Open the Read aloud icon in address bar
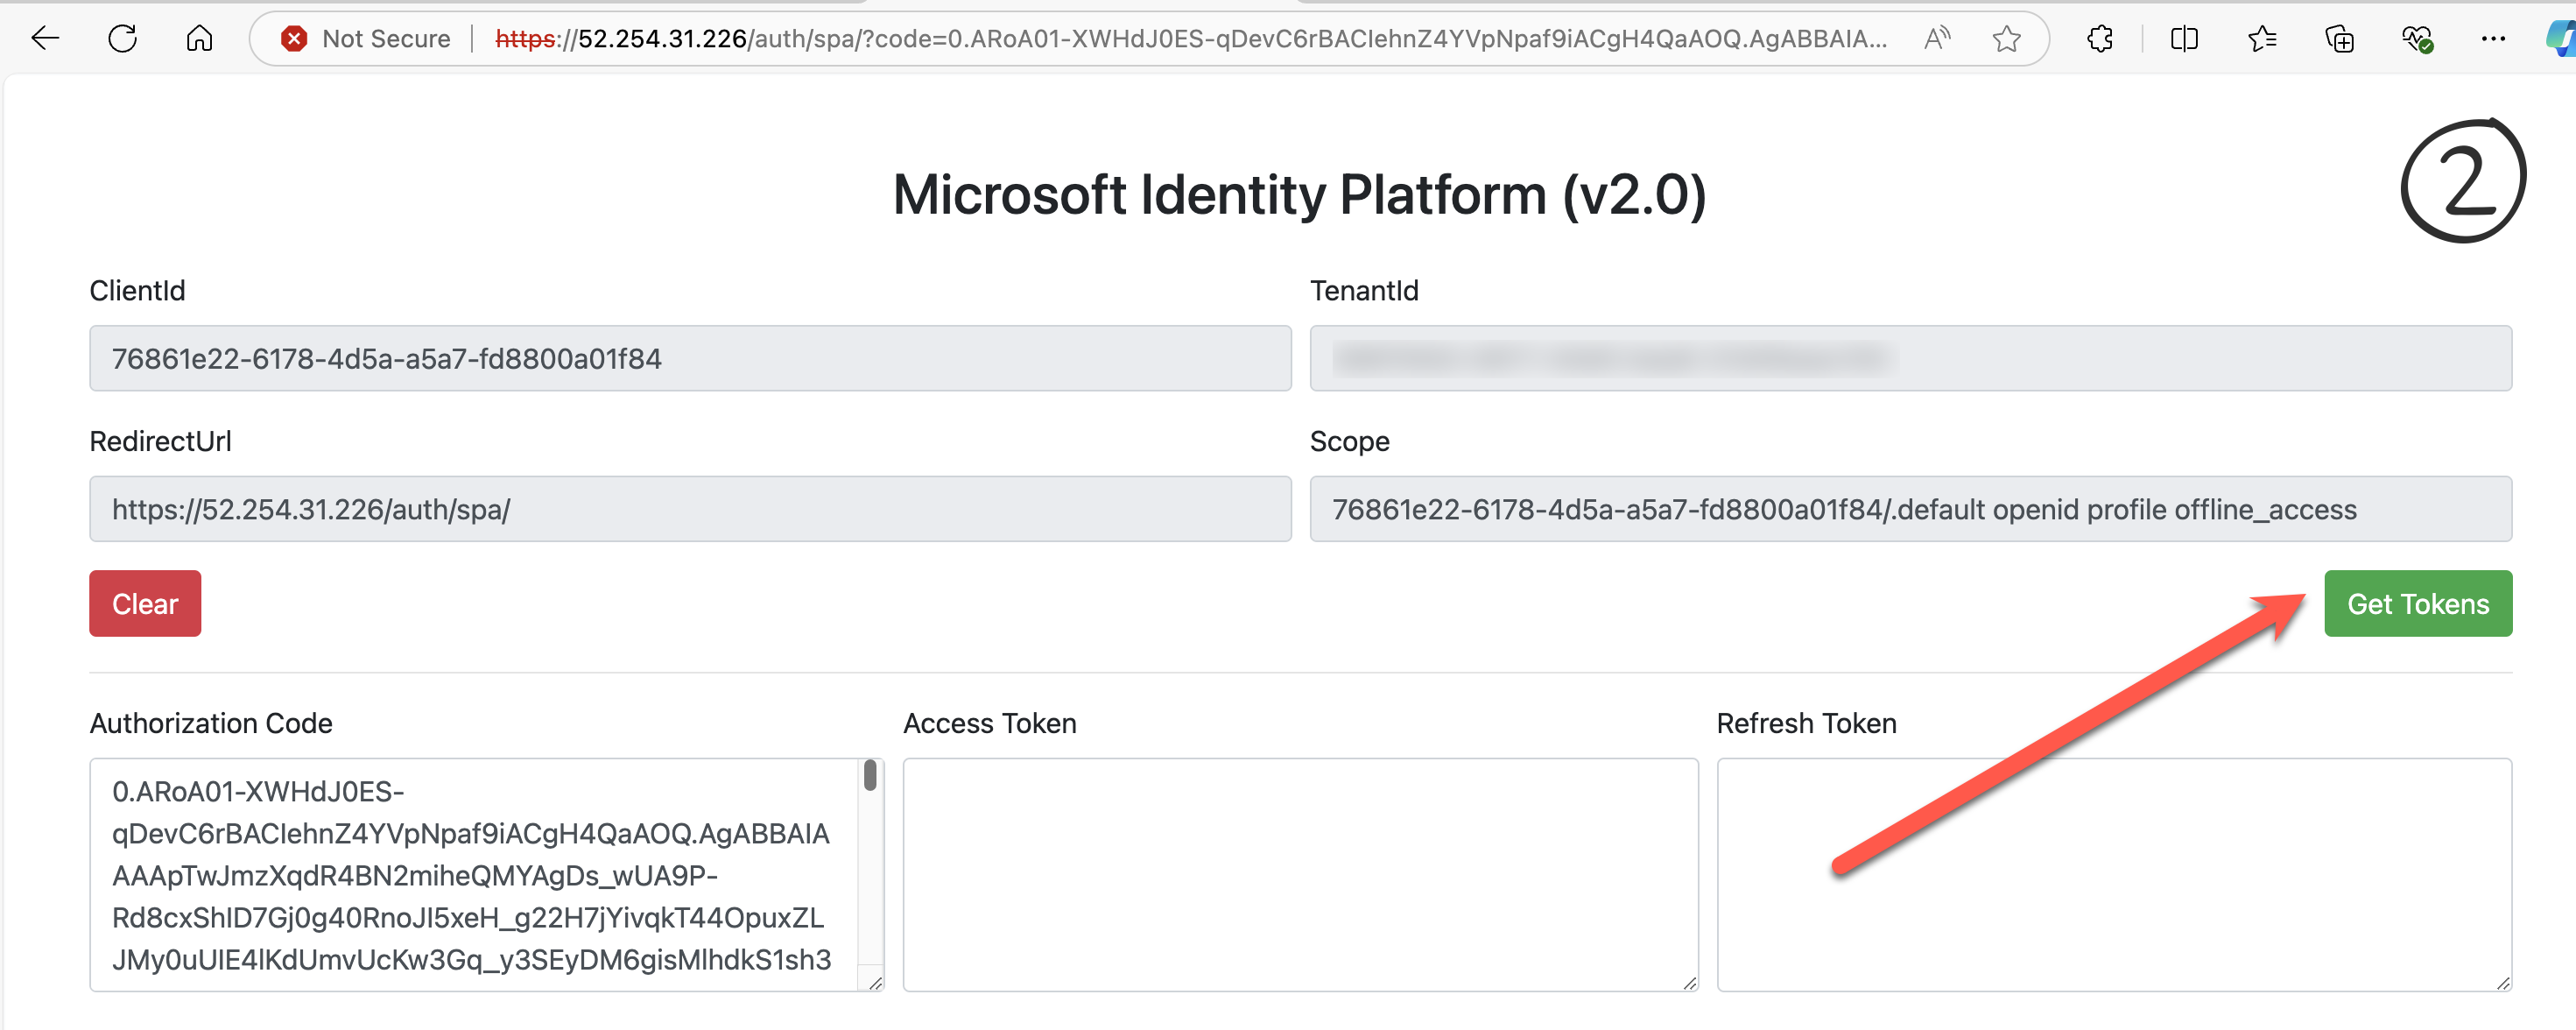This screenshot has height=1030, width=2576. (x=1937, y=39)
